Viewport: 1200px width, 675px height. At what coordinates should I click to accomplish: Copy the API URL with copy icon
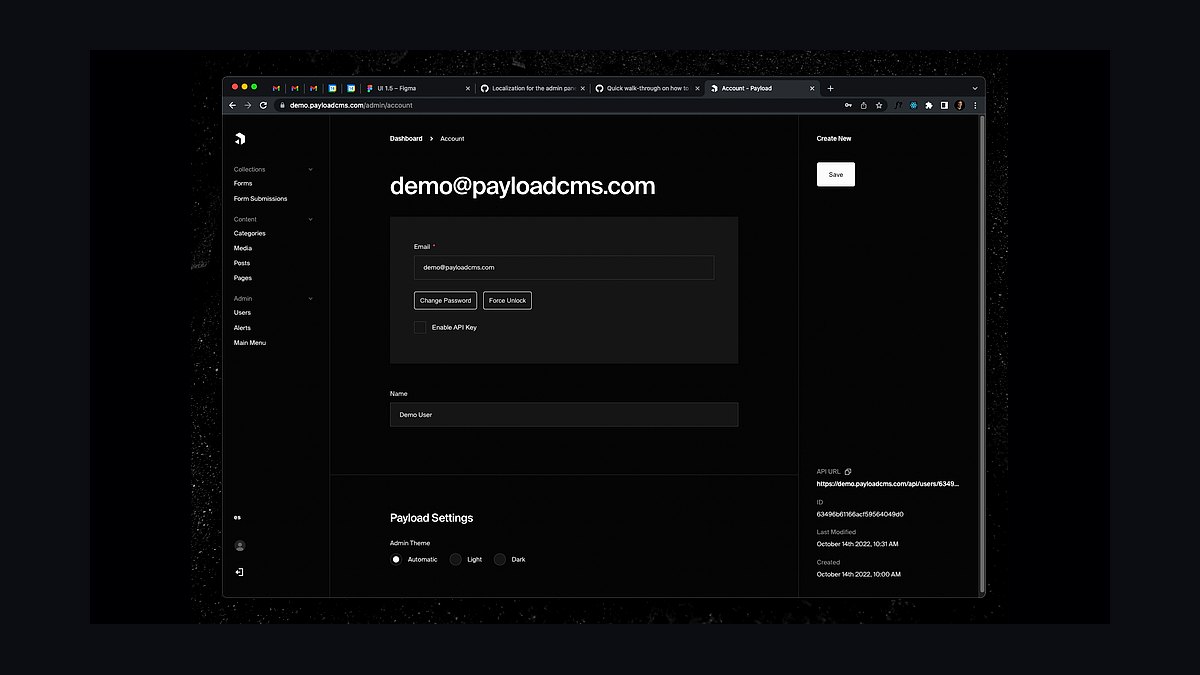pyautogui.click(x=848, y=471)
